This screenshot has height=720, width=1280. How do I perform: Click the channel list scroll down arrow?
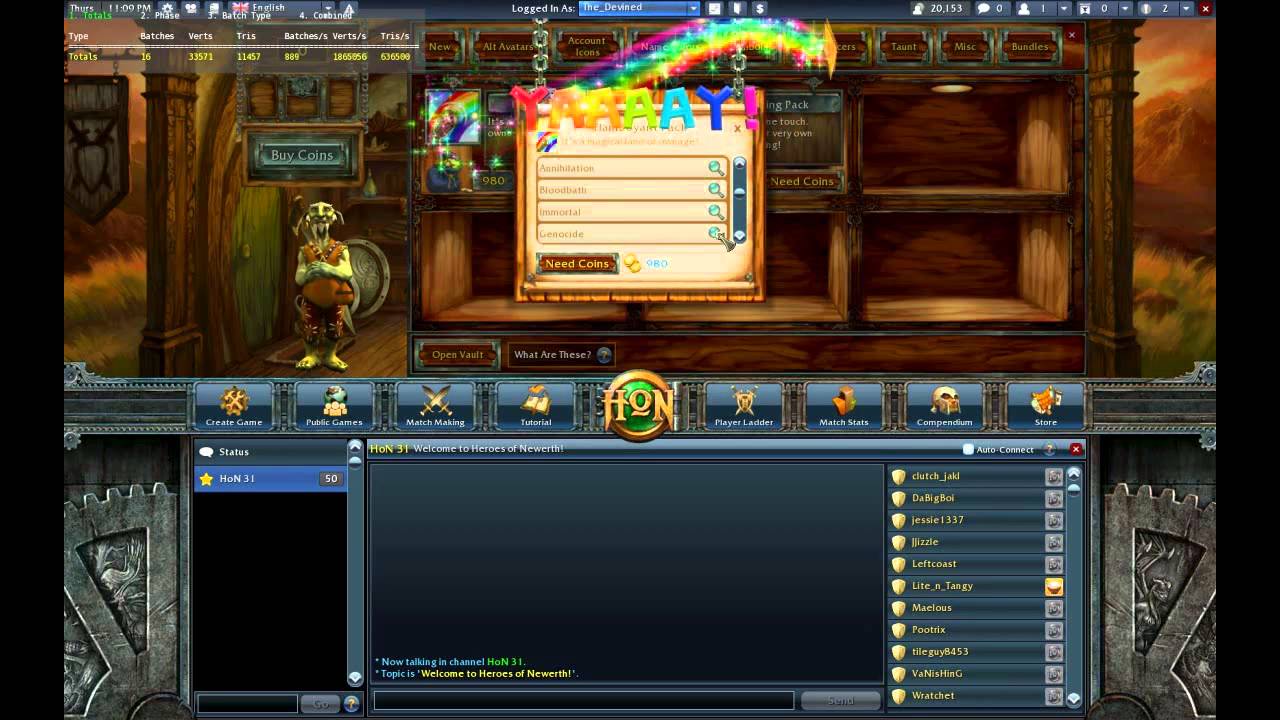coord(355,677)
